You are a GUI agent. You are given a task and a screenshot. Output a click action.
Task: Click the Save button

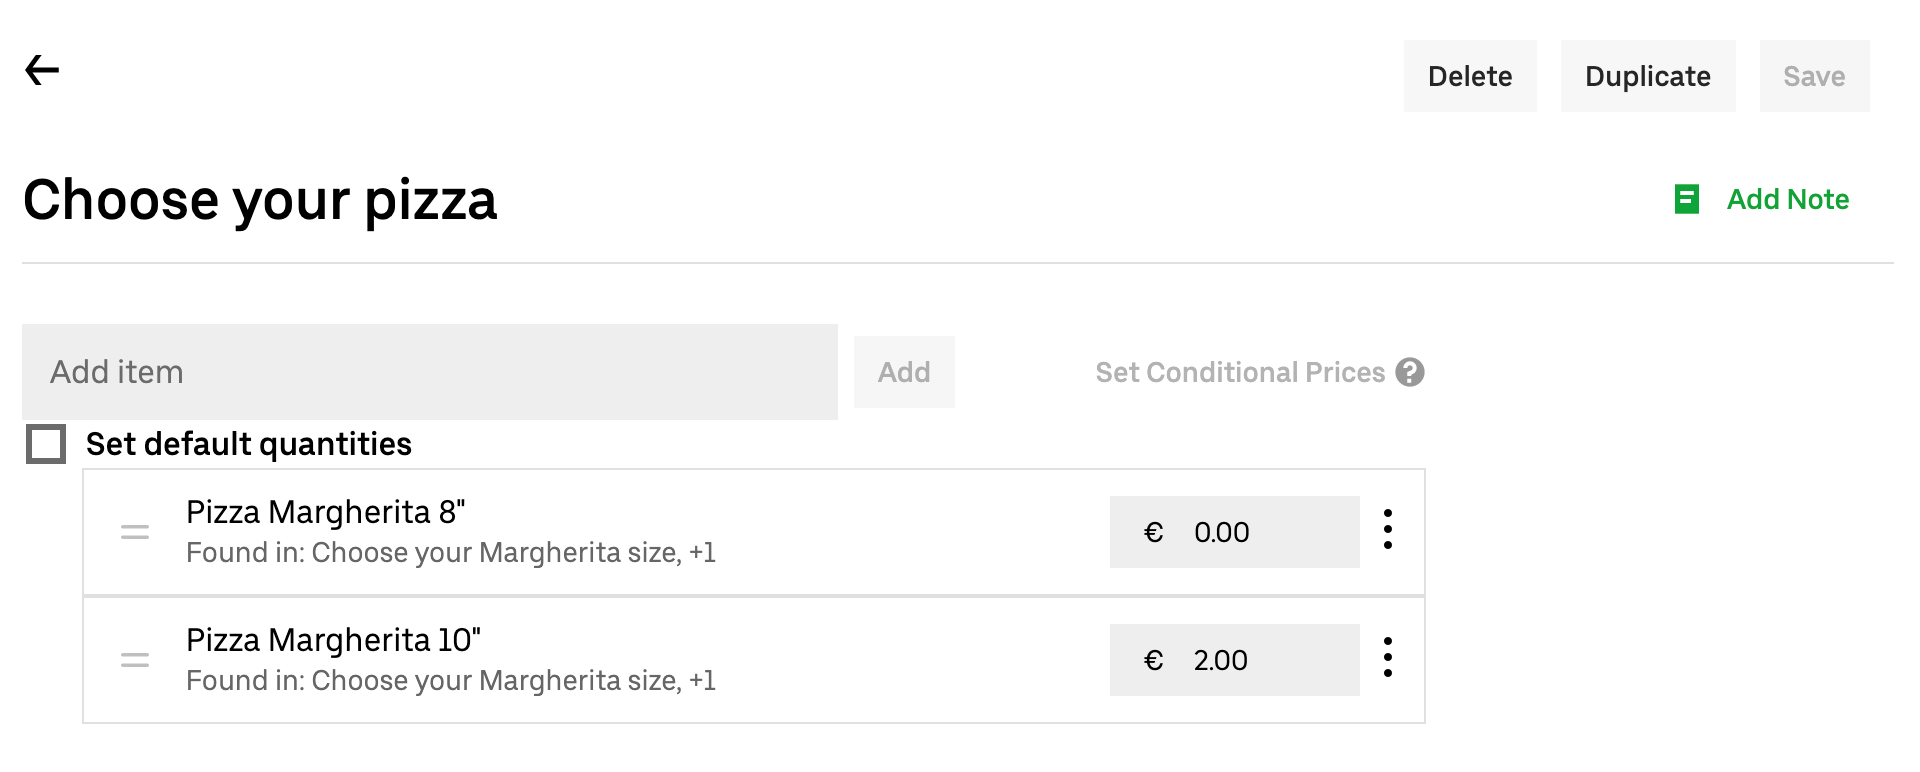[x=1814, y=76]
